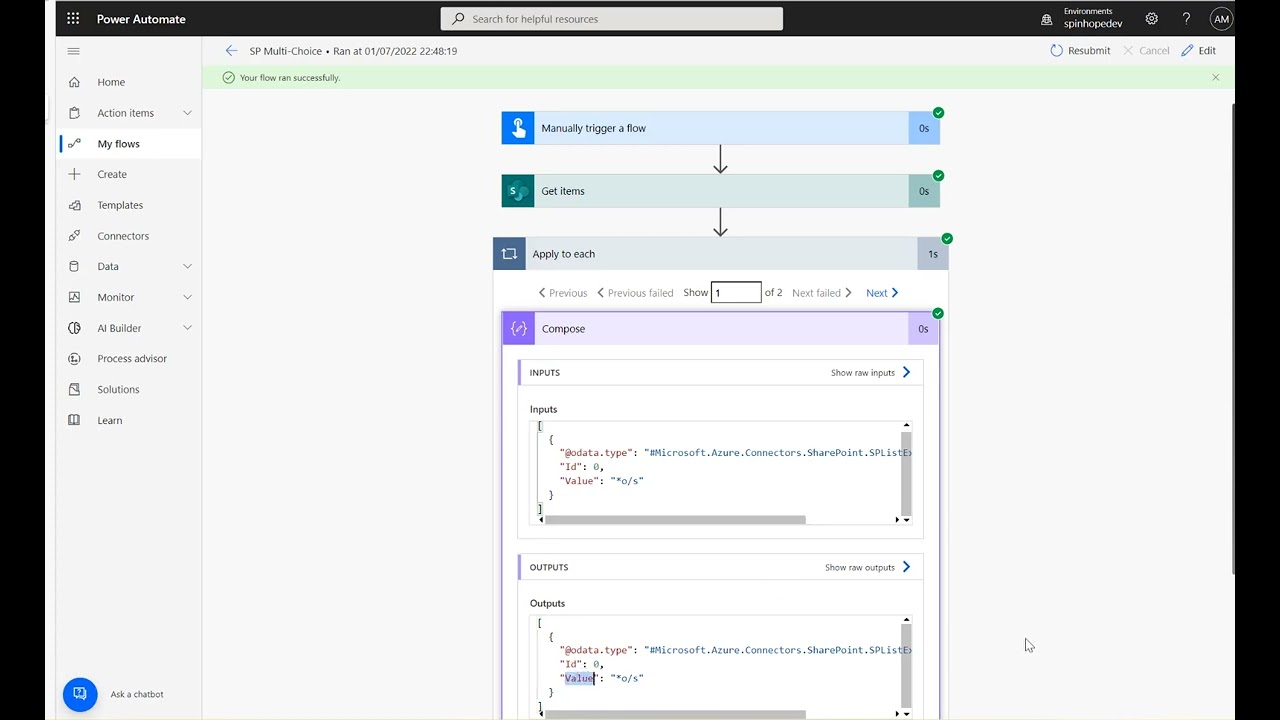Click Show raw inputs link
1280x720 pixels.
tap(870, 373)
